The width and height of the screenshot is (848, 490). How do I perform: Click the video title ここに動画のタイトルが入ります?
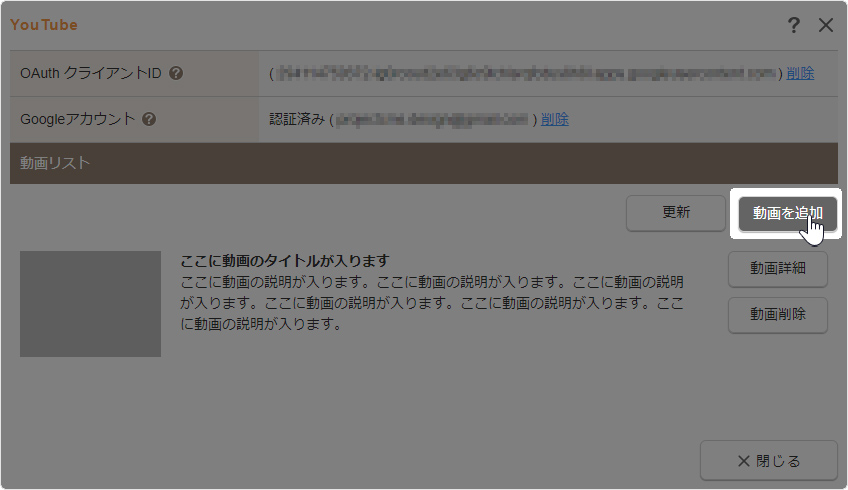284,261
